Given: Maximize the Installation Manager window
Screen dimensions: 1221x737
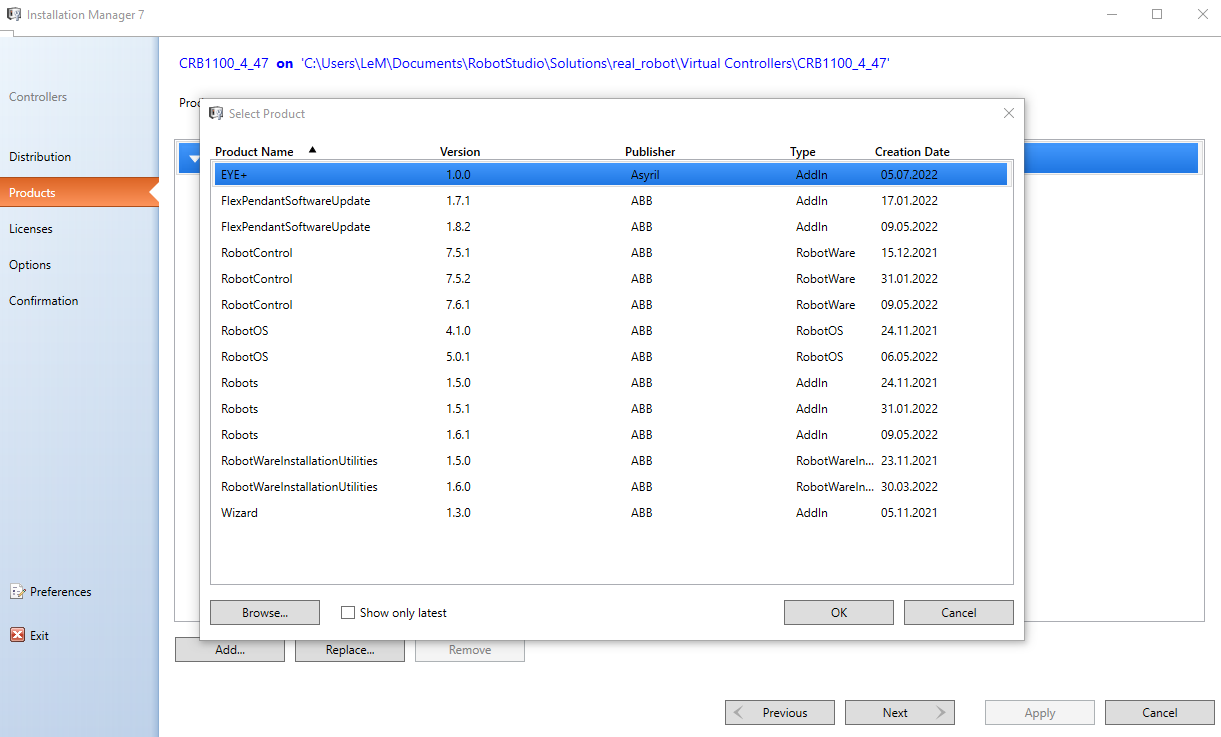Looking at the screenshot, I should (1157, 14).
